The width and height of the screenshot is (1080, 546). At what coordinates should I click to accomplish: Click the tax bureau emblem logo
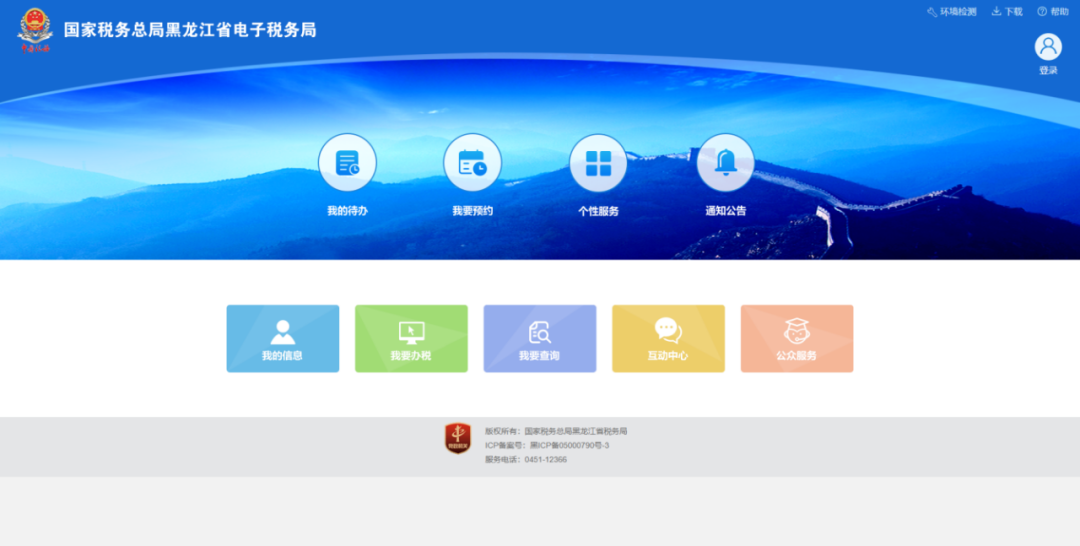coord(34,30)
